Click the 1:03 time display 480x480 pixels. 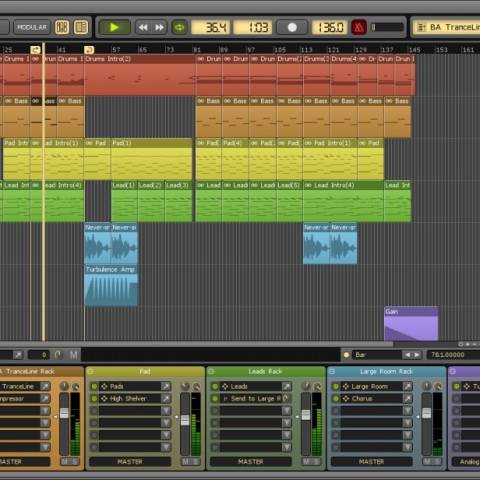[253, 27]
